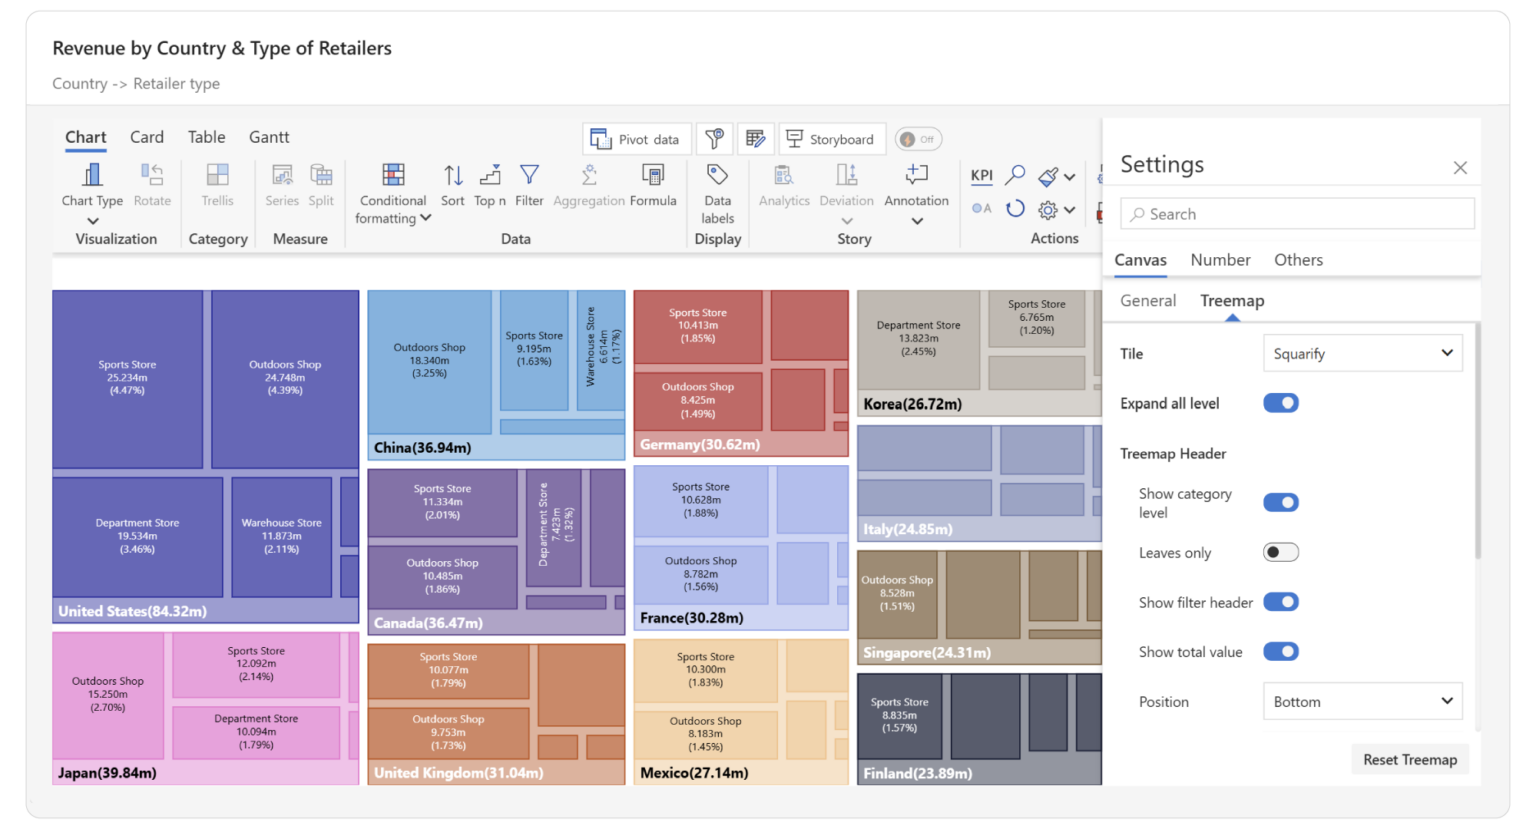1536x829 pixels.
Task: Click the Trellis category icon
Action: (217, 185)
